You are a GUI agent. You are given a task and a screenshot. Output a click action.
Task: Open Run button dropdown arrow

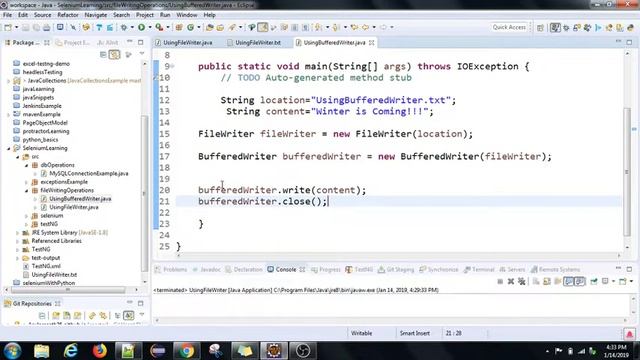[x=150, y=27]
